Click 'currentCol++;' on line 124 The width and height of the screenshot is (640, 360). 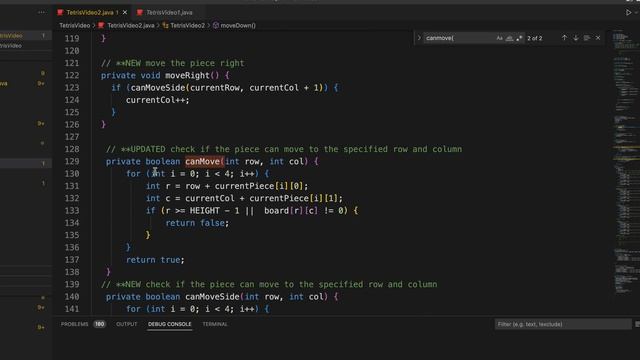158,100
